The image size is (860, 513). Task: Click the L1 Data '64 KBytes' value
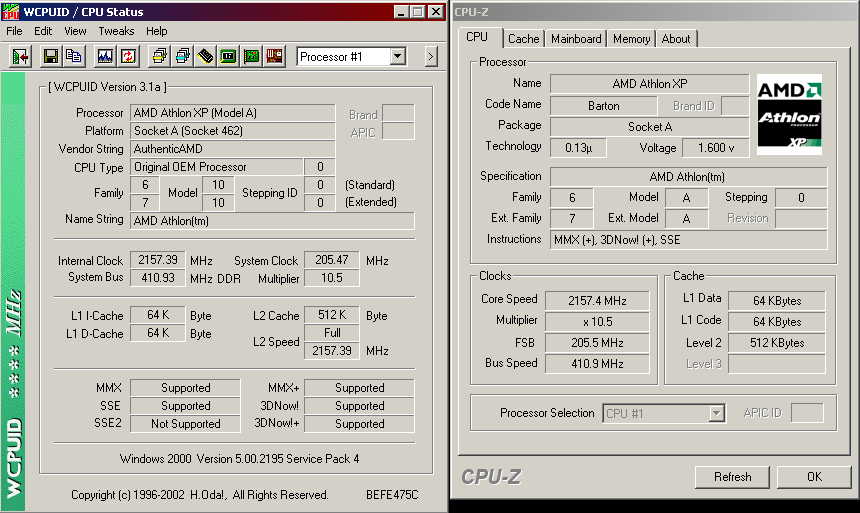[x=777, y=301]
